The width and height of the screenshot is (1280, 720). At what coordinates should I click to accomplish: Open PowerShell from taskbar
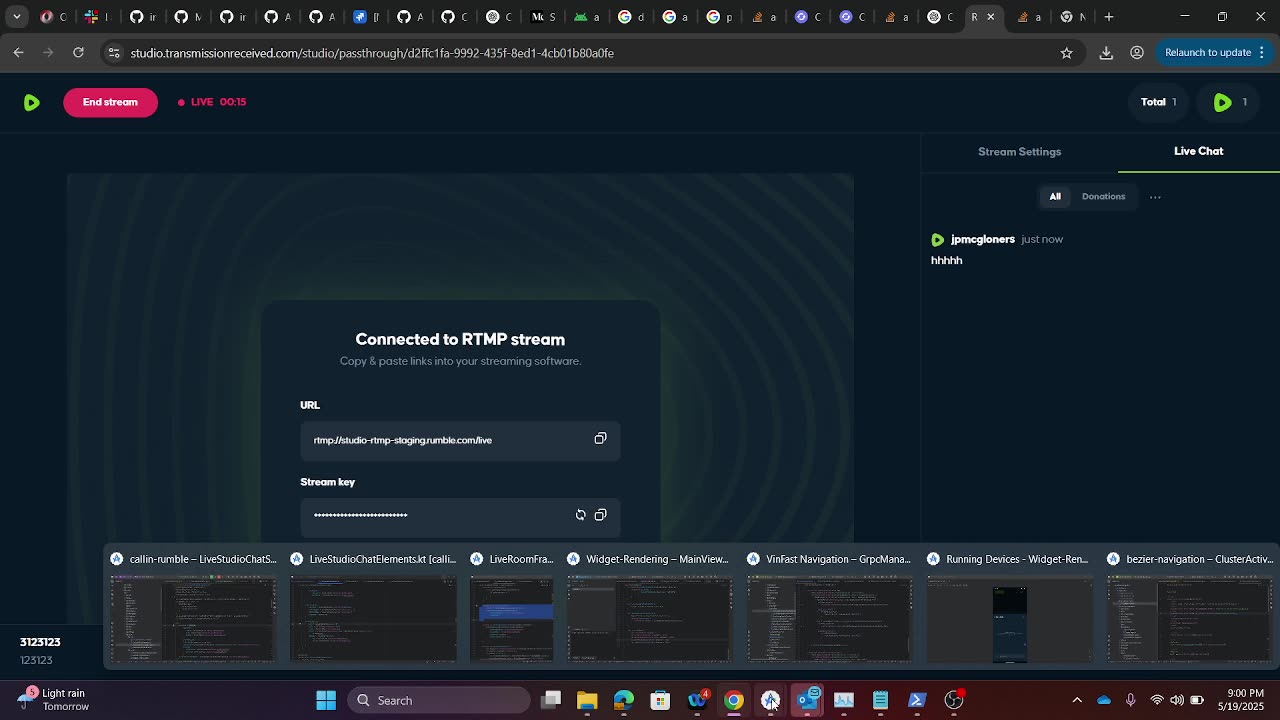coord(917,700)
